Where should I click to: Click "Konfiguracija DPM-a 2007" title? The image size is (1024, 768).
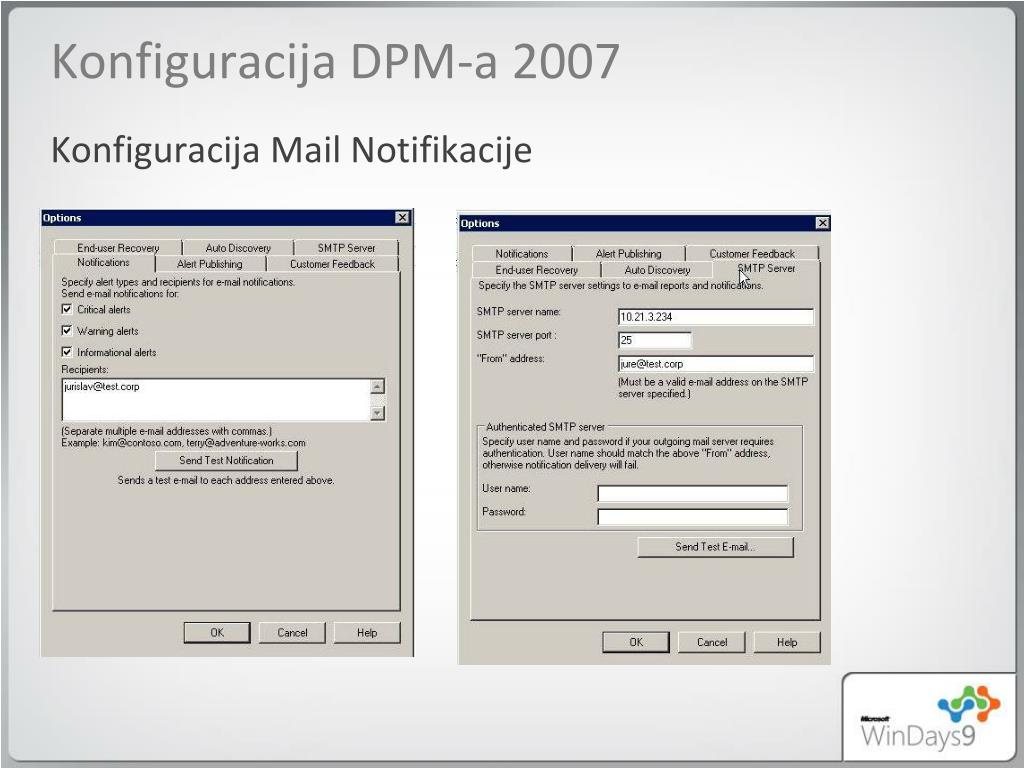[x=335, y=62]
